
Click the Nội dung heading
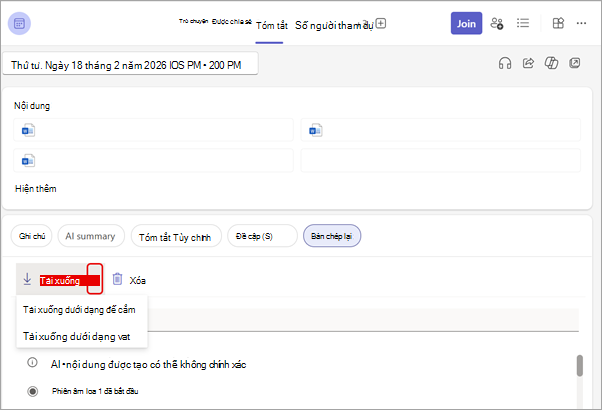click(32, 106)
